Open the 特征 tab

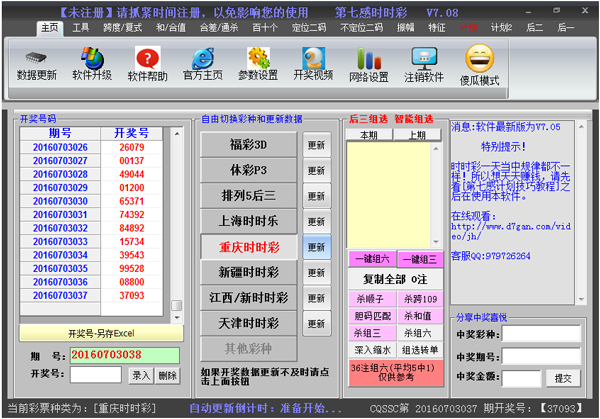437,28
